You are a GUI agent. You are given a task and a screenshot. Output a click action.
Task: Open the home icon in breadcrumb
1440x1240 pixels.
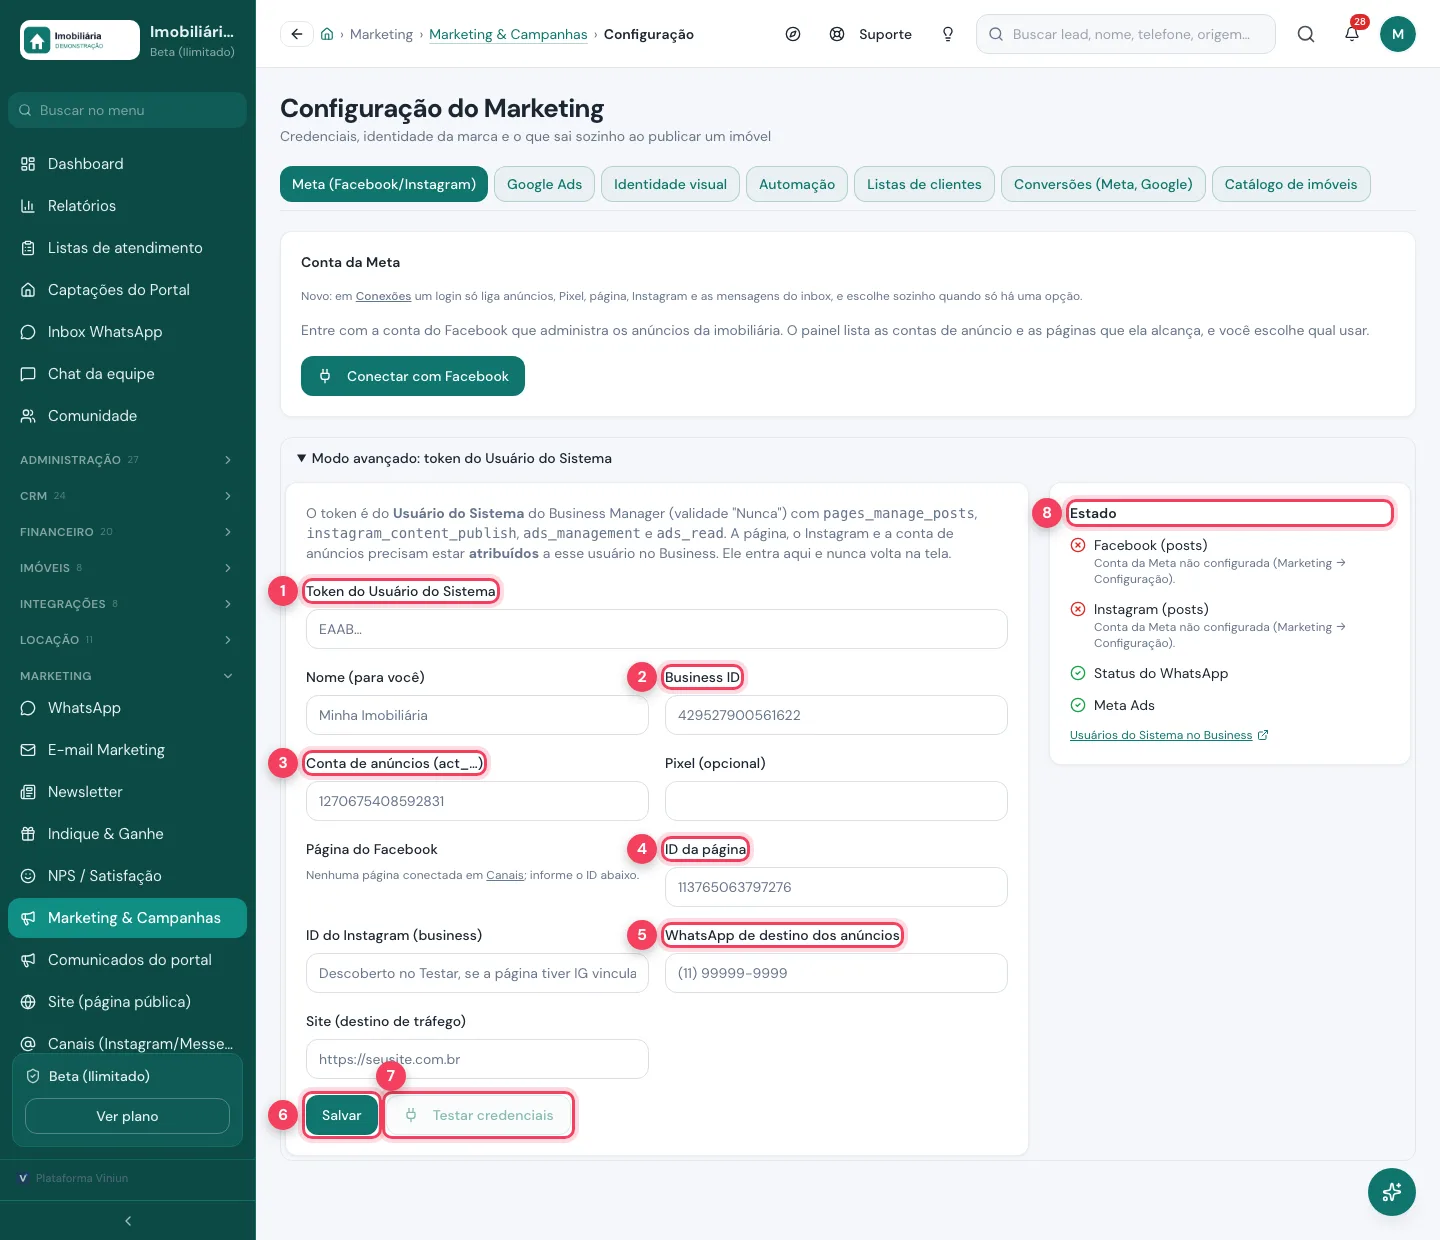[327, 34]
